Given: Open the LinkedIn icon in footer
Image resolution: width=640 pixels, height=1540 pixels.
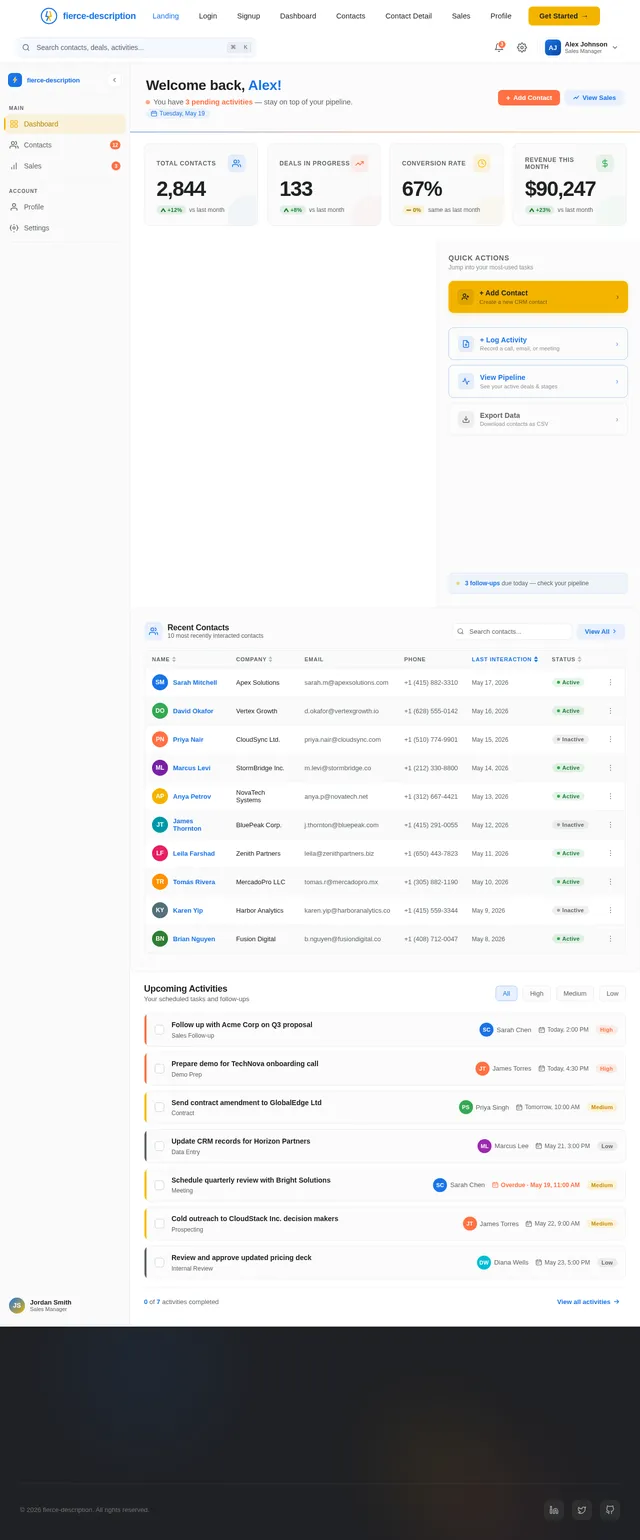Looking at the screenshot, I should click(554, 1510).
